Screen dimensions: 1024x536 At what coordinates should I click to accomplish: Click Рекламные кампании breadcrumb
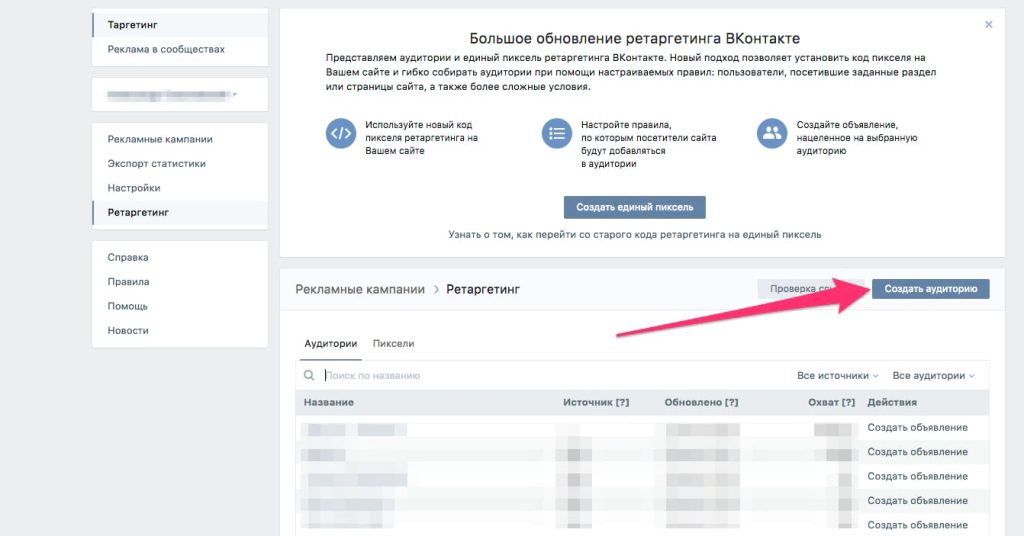tap(360, 289)
